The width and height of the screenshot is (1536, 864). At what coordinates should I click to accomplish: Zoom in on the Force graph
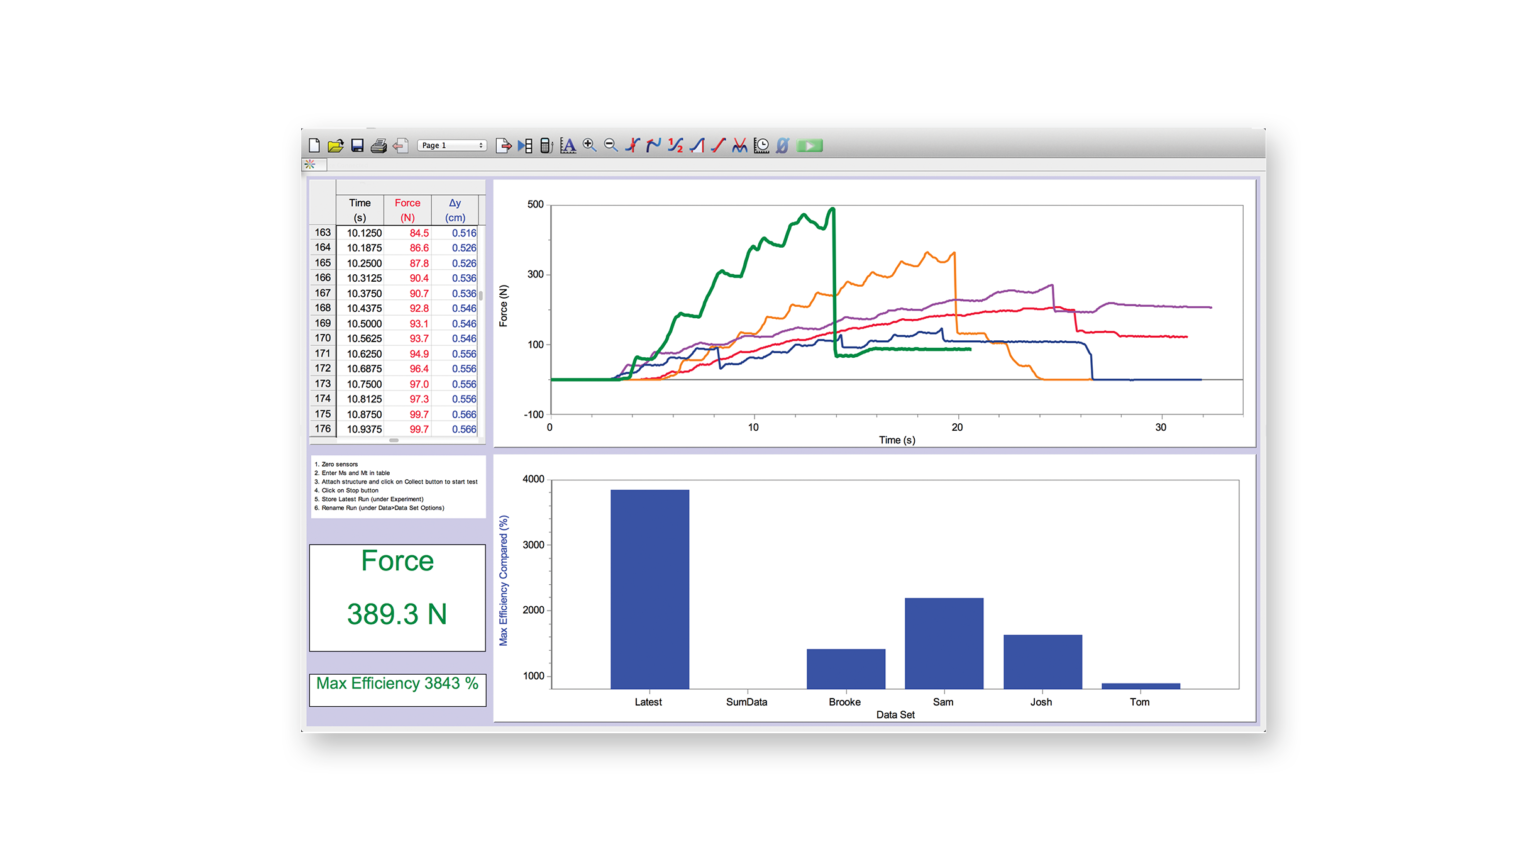[x=590, y=145]
